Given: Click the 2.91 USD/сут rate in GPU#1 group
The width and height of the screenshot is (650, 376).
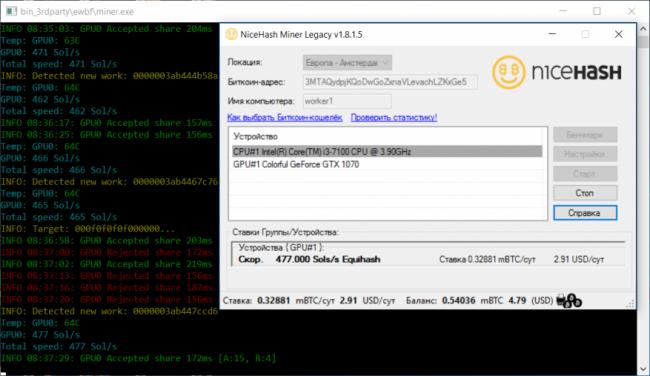Looking at the screenshot, I should (579, 260).
